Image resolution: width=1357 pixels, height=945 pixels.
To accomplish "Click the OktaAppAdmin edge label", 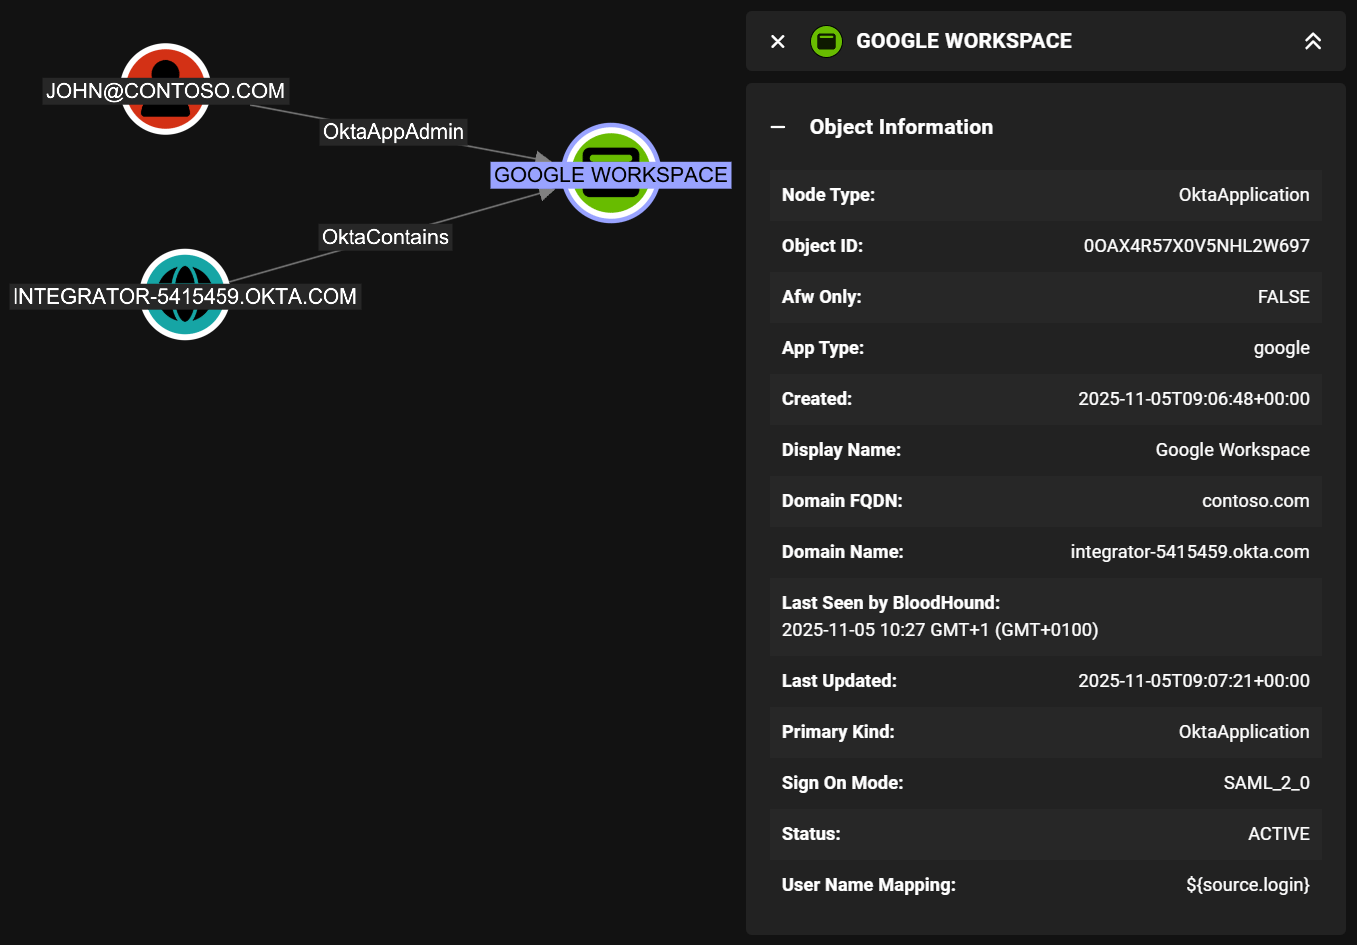I will (393, 132).
